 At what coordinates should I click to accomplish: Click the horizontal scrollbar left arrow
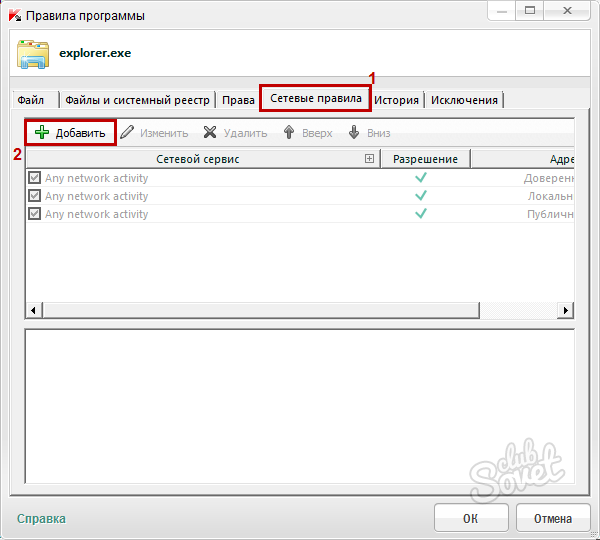pos(33,311)
